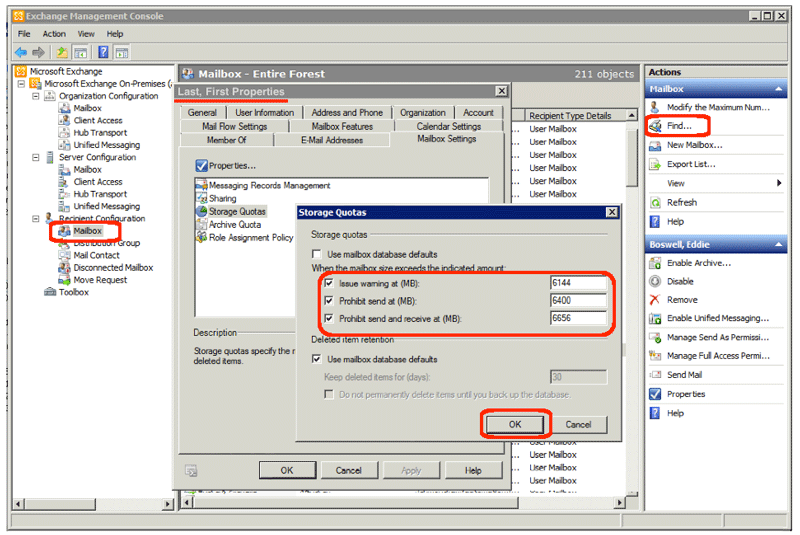
Task: Click Help button in Properties dialog
Action: [x=473, y=470]
